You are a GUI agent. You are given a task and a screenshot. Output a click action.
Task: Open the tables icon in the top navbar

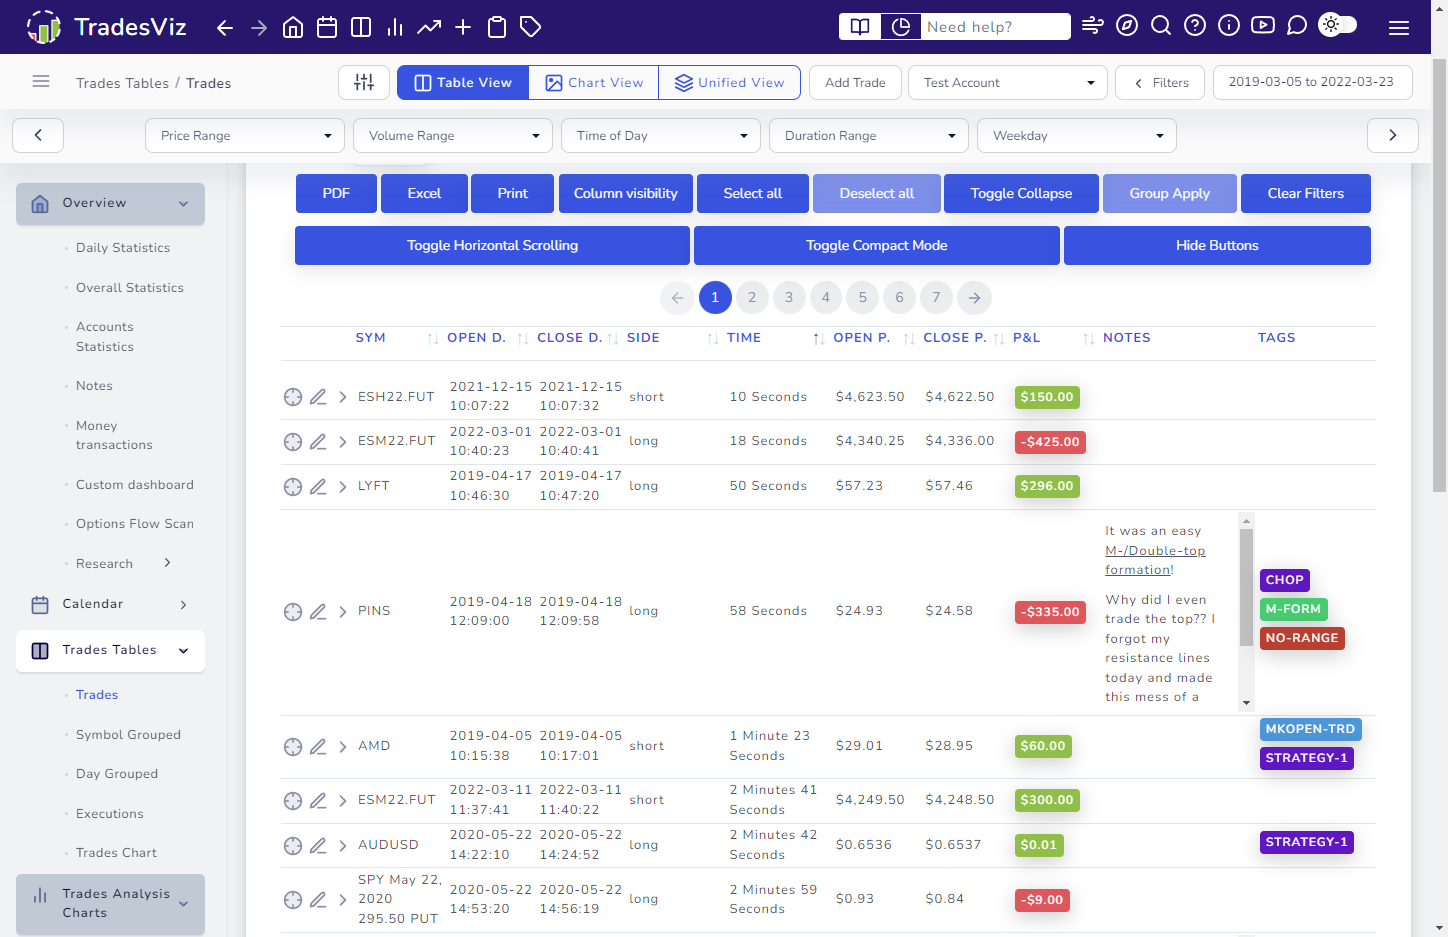361,27
